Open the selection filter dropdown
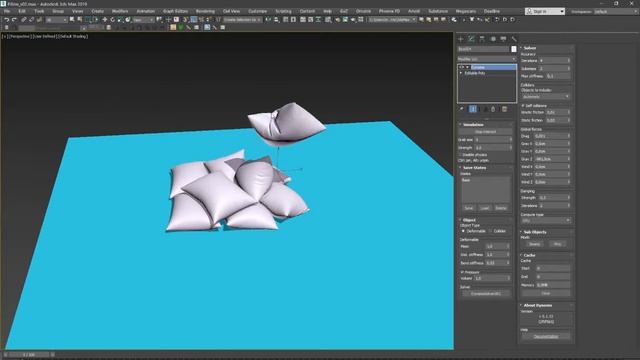Screen dimensions: 640x360 56,20
